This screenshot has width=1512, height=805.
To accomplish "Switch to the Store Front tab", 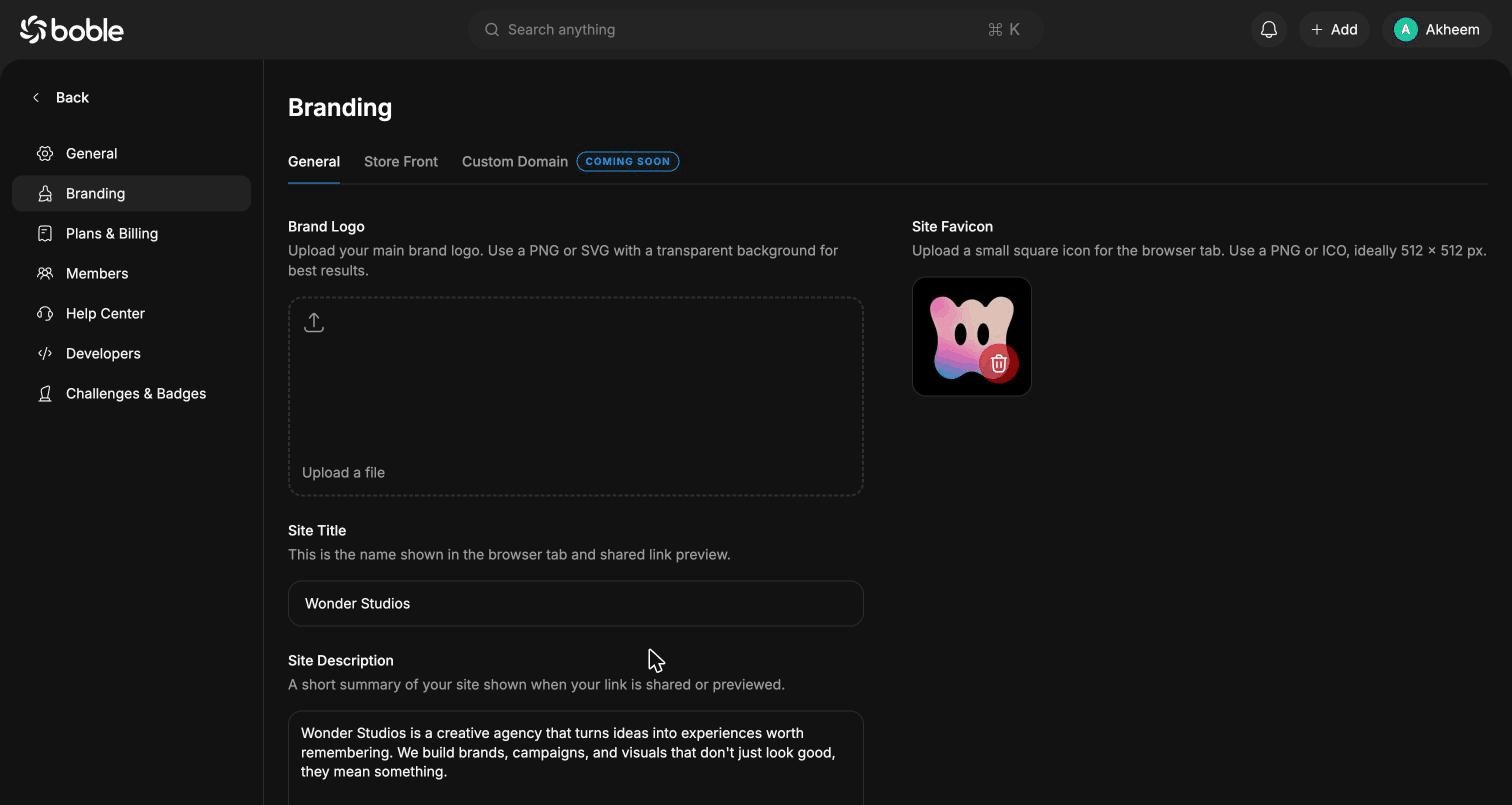I will 401,161.
